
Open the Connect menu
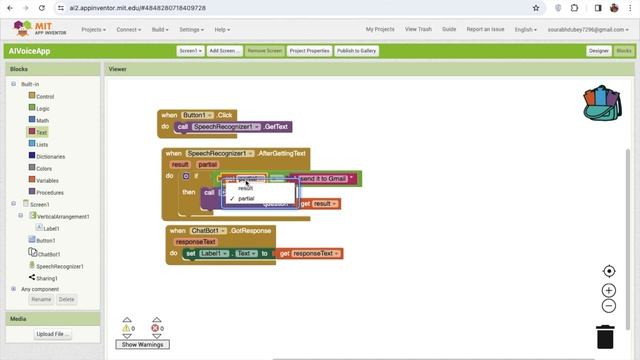pyautogui.click(x=129, y=29)
